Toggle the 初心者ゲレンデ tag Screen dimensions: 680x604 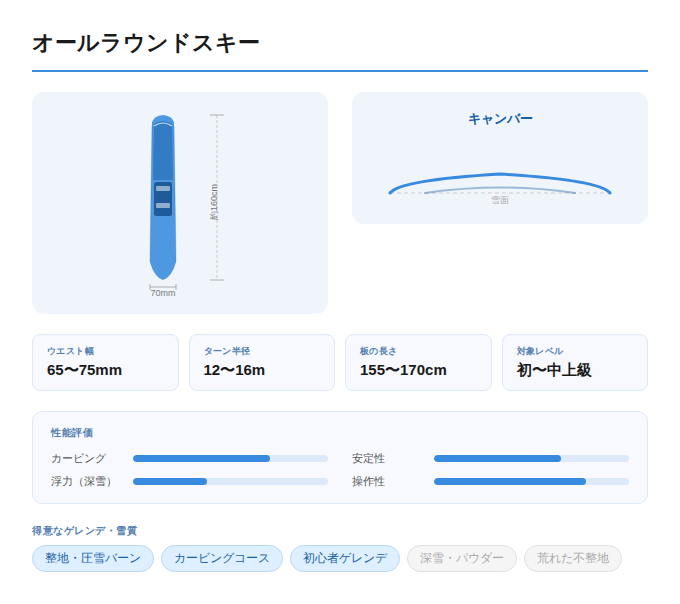(x=345, y=558)
